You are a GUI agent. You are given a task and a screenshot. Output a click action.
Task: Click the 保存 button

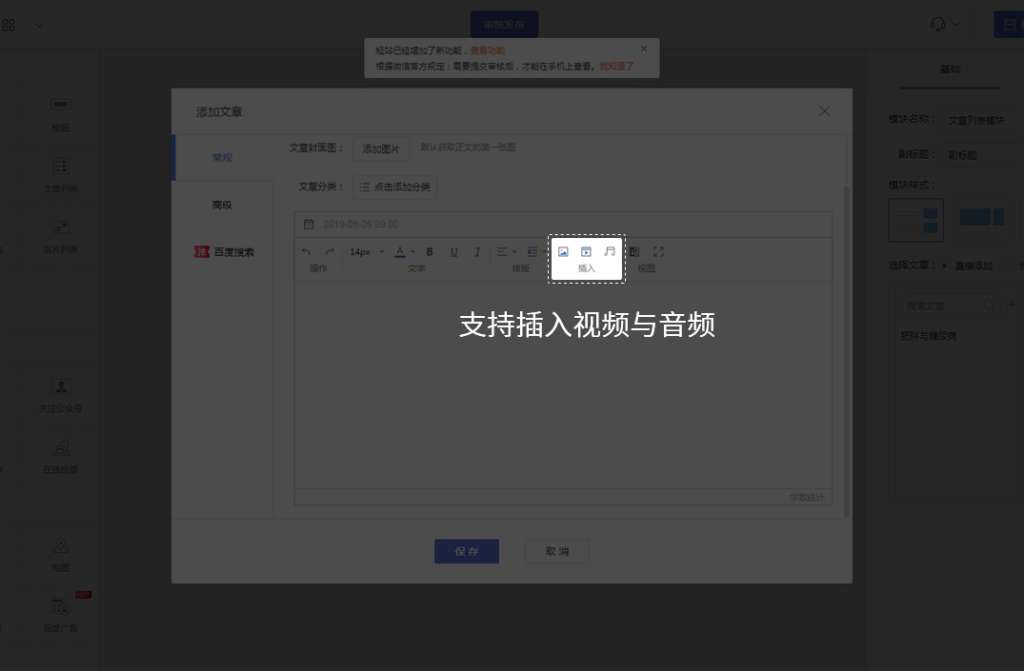tap(467, 551)
